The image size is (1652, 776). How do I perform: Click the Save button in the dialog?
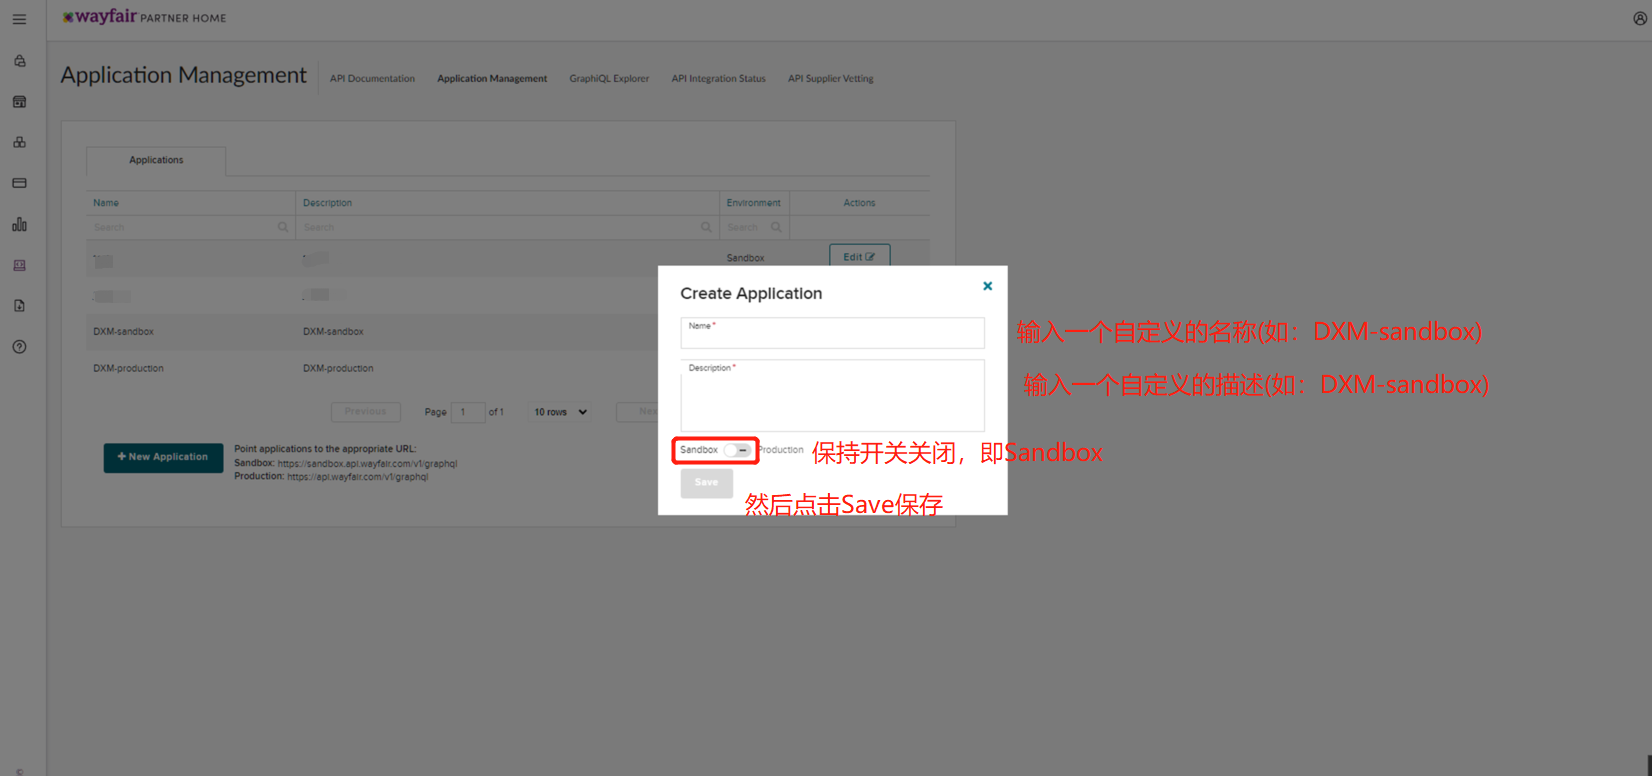click(706, 483)
